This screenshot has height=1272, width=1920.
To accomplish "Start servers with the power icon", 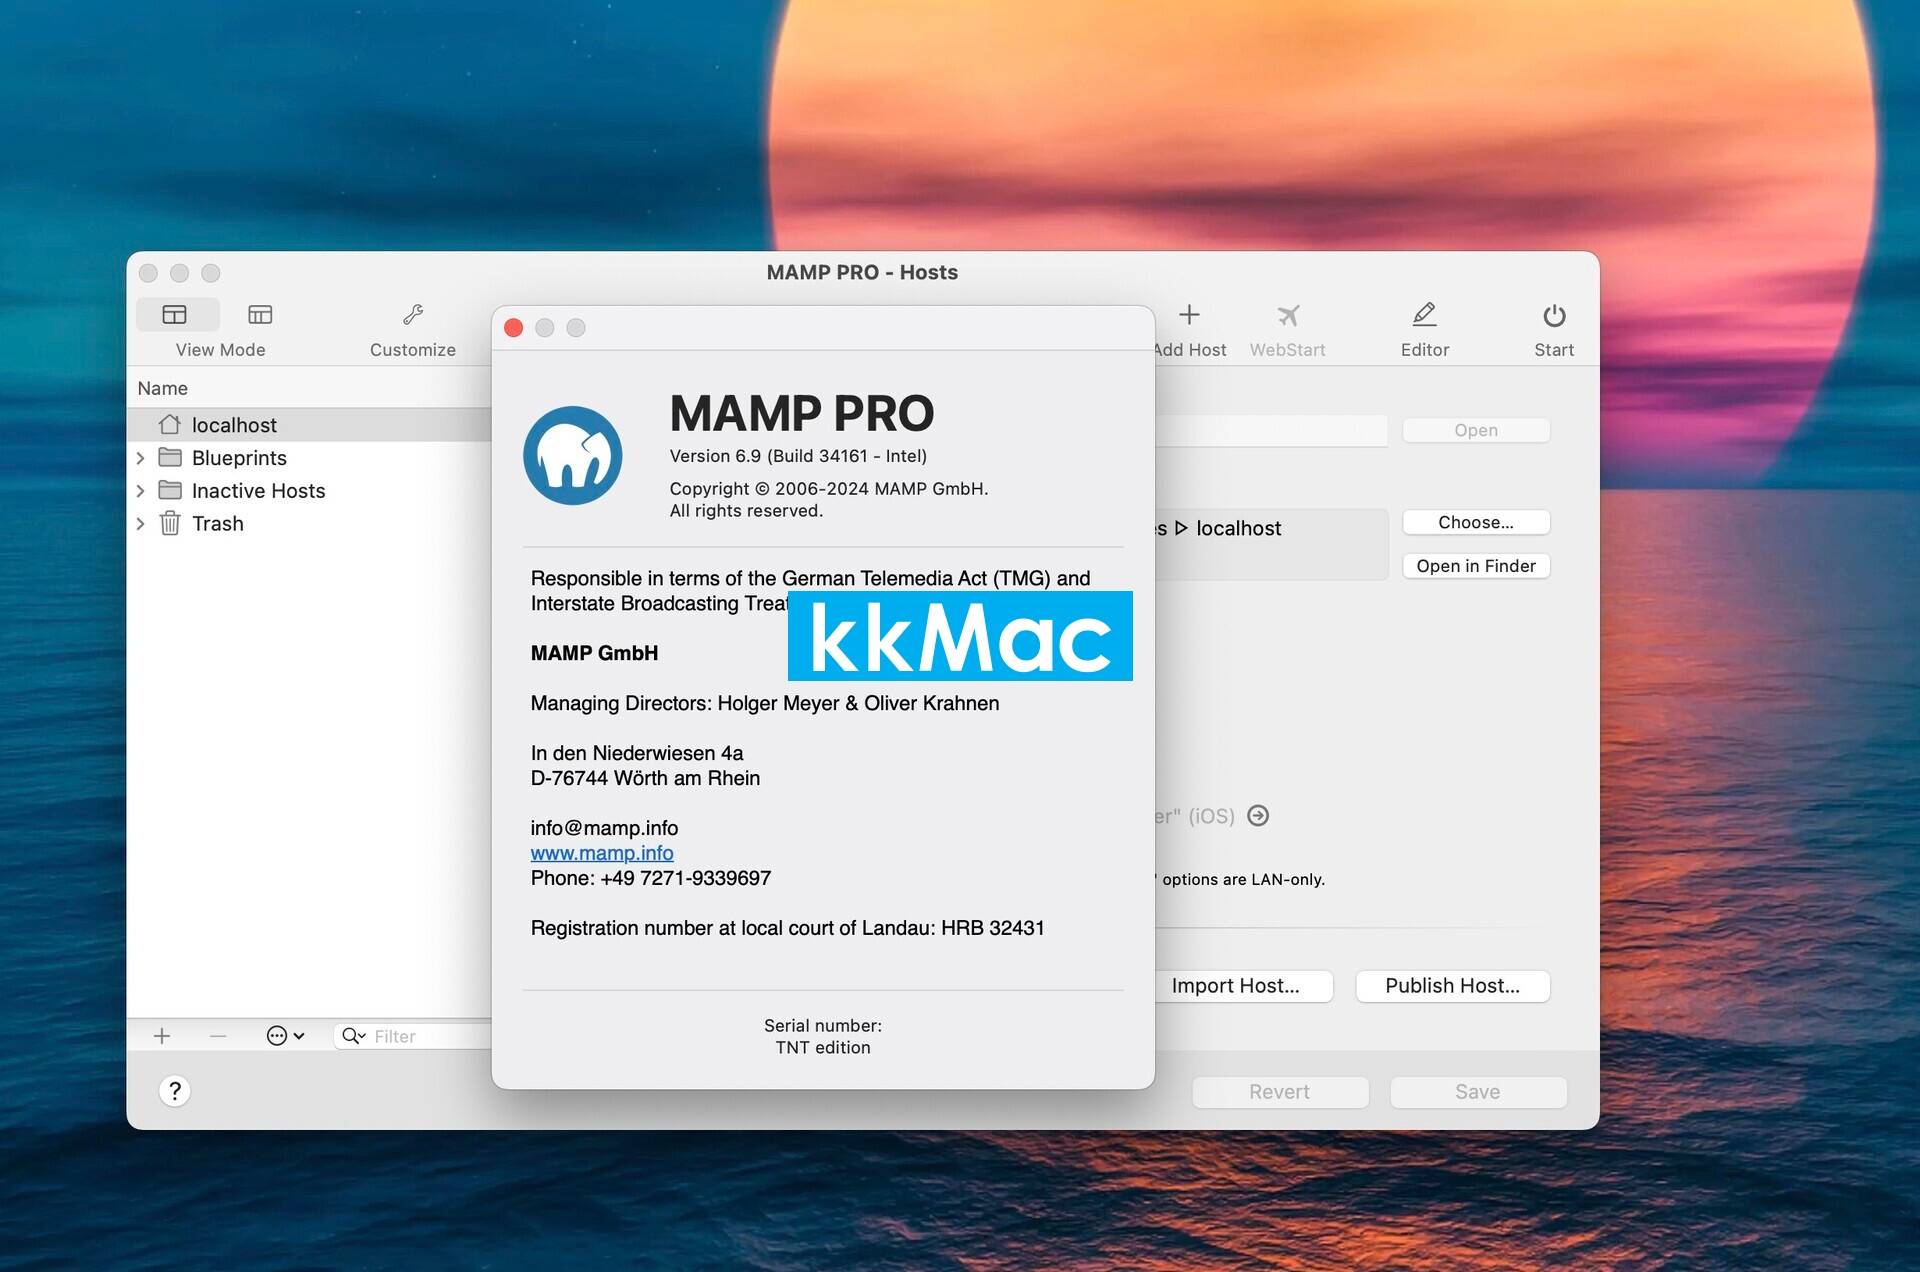I will pyautogui.click(x=1554, y=316).
